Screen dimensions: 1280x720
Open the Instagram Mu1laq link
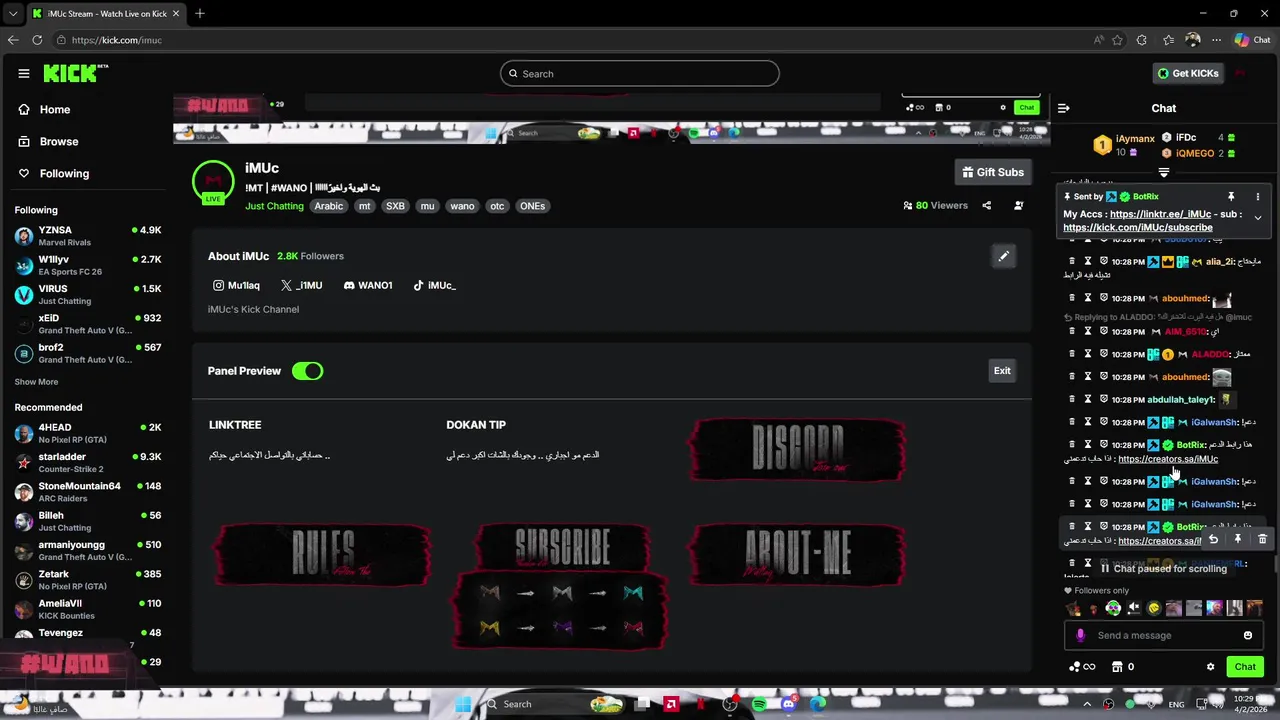pyautogui.click(x=236, y=285)
